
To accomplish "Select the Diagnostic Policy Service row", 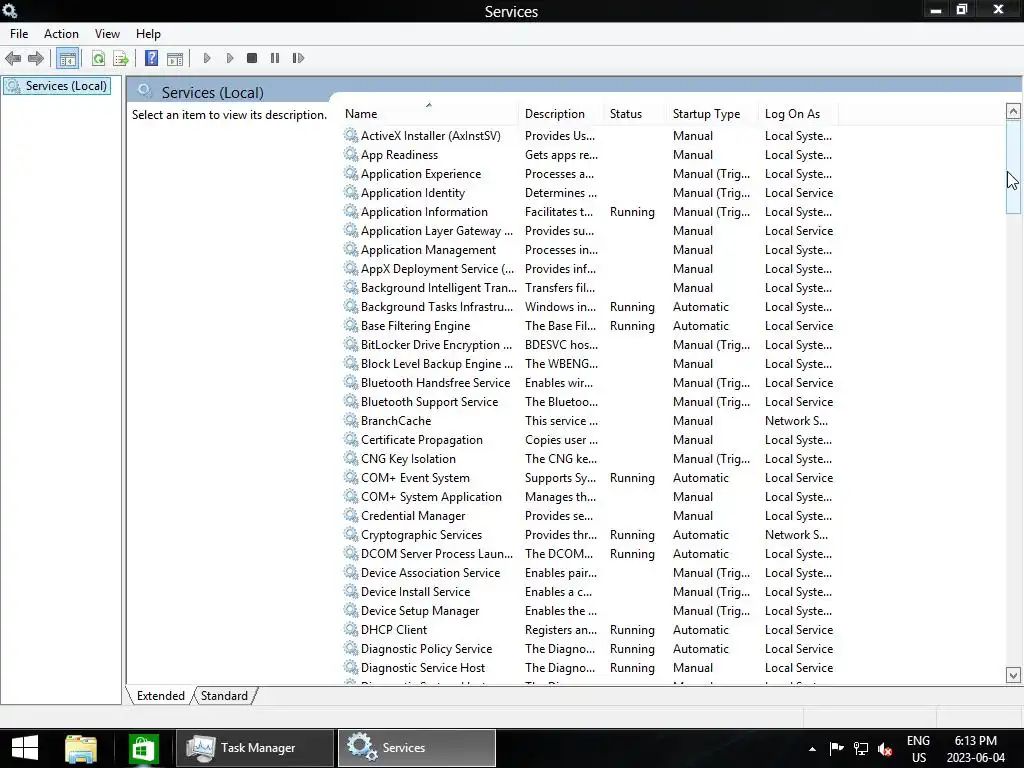I will coord(590,648).
